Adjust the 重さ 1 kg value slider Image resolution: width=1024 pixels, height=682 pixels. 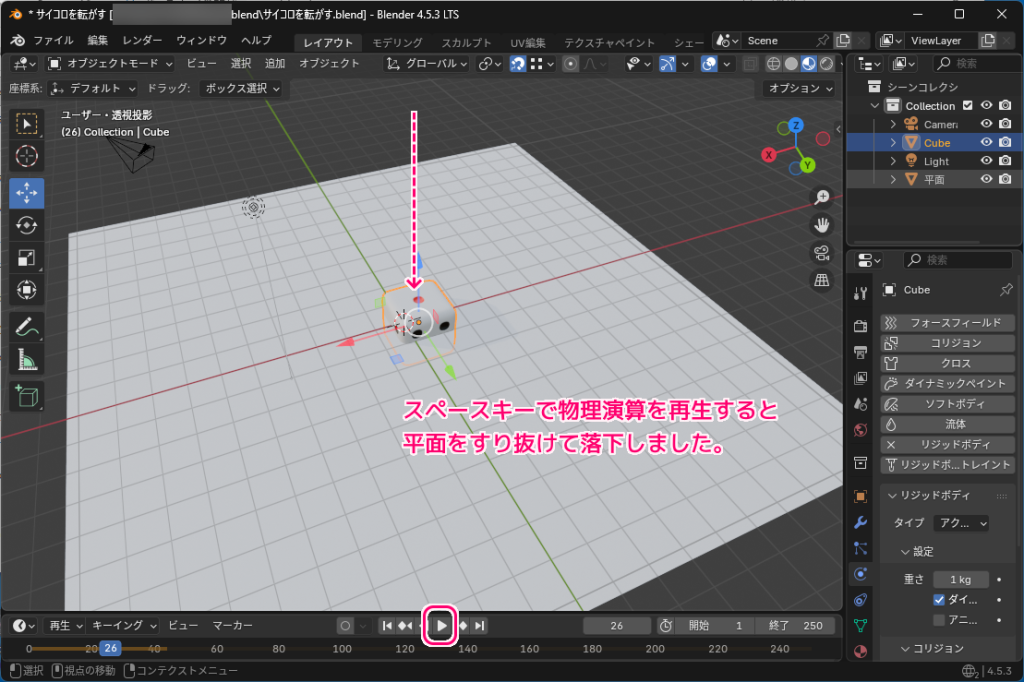(961, 578)
